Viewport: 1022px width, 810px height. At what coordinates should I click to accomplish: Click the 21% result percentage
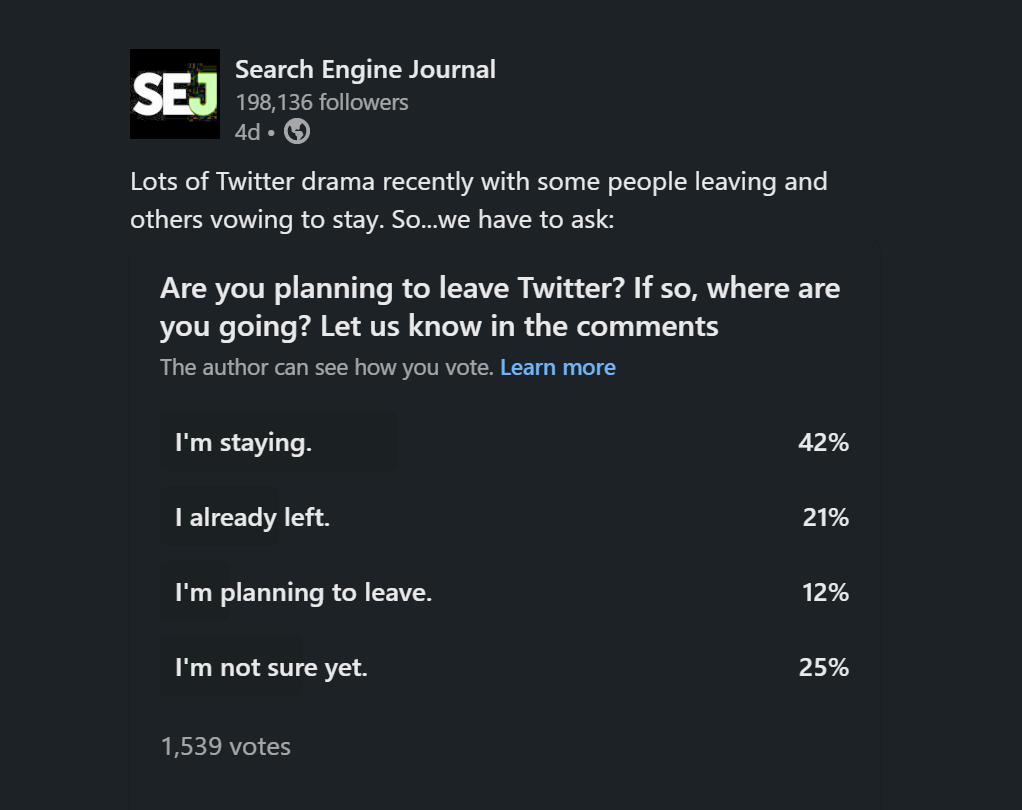(x=825, y=518)
